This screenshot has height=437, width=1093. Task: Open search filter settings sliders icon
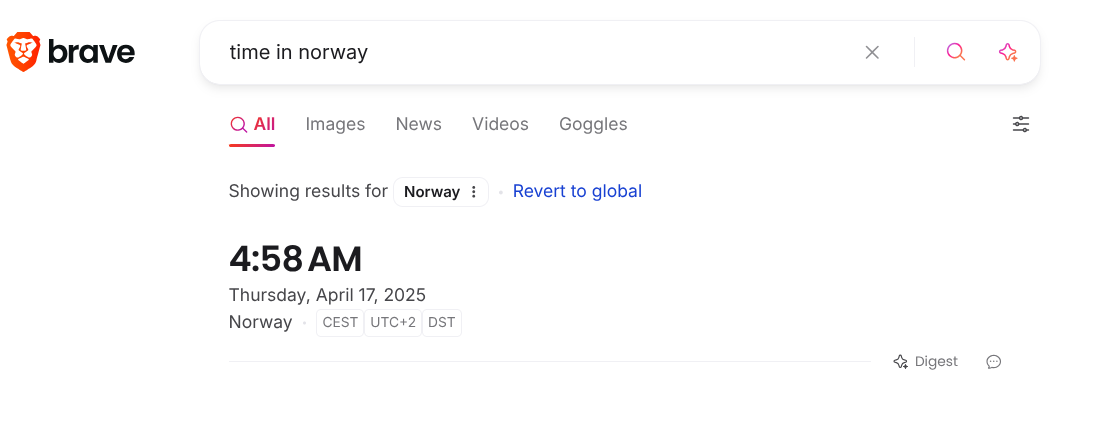pyautogui.click(x=1021, y=124)
